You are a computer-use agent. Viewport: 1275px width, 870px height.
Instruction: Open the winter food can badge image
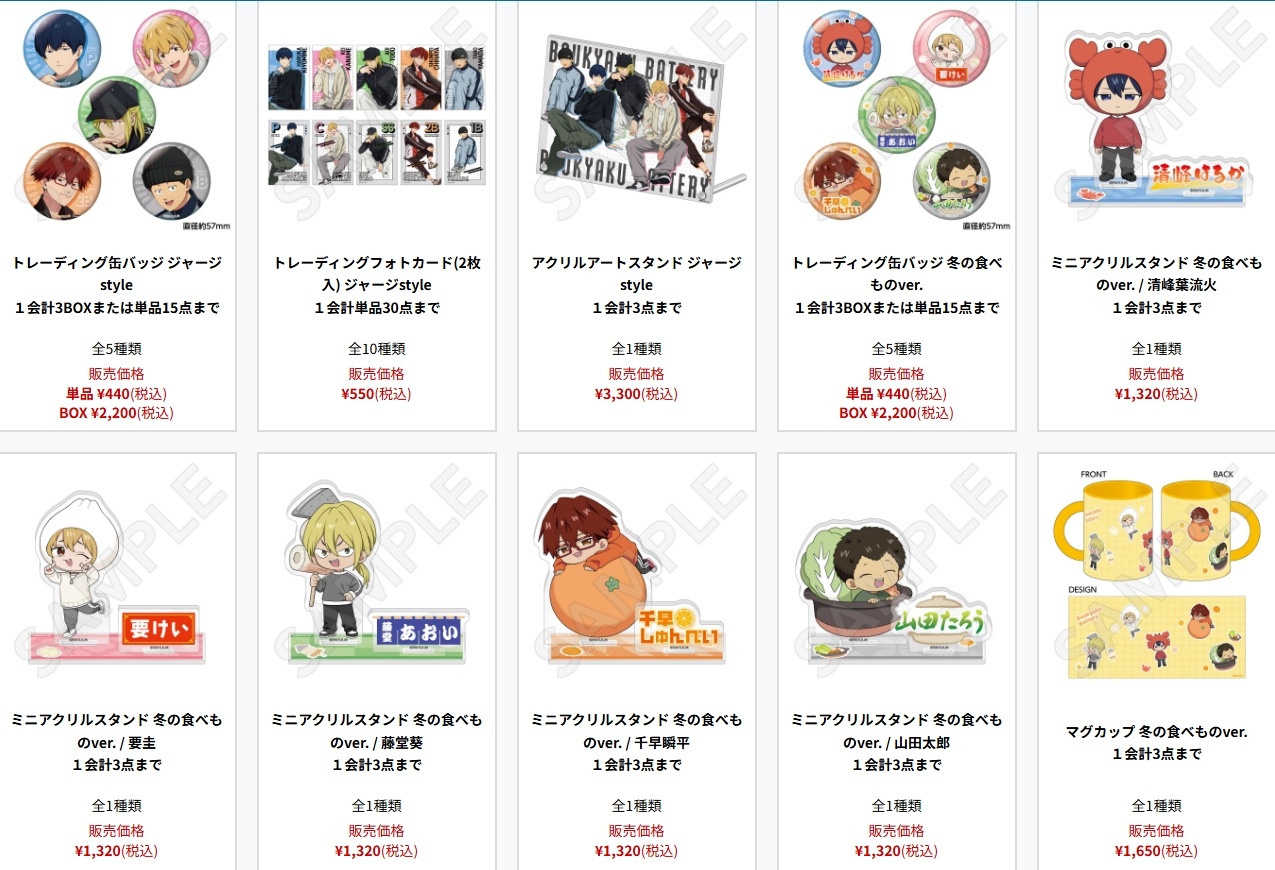pyautogui.click(x=897, y=118)
